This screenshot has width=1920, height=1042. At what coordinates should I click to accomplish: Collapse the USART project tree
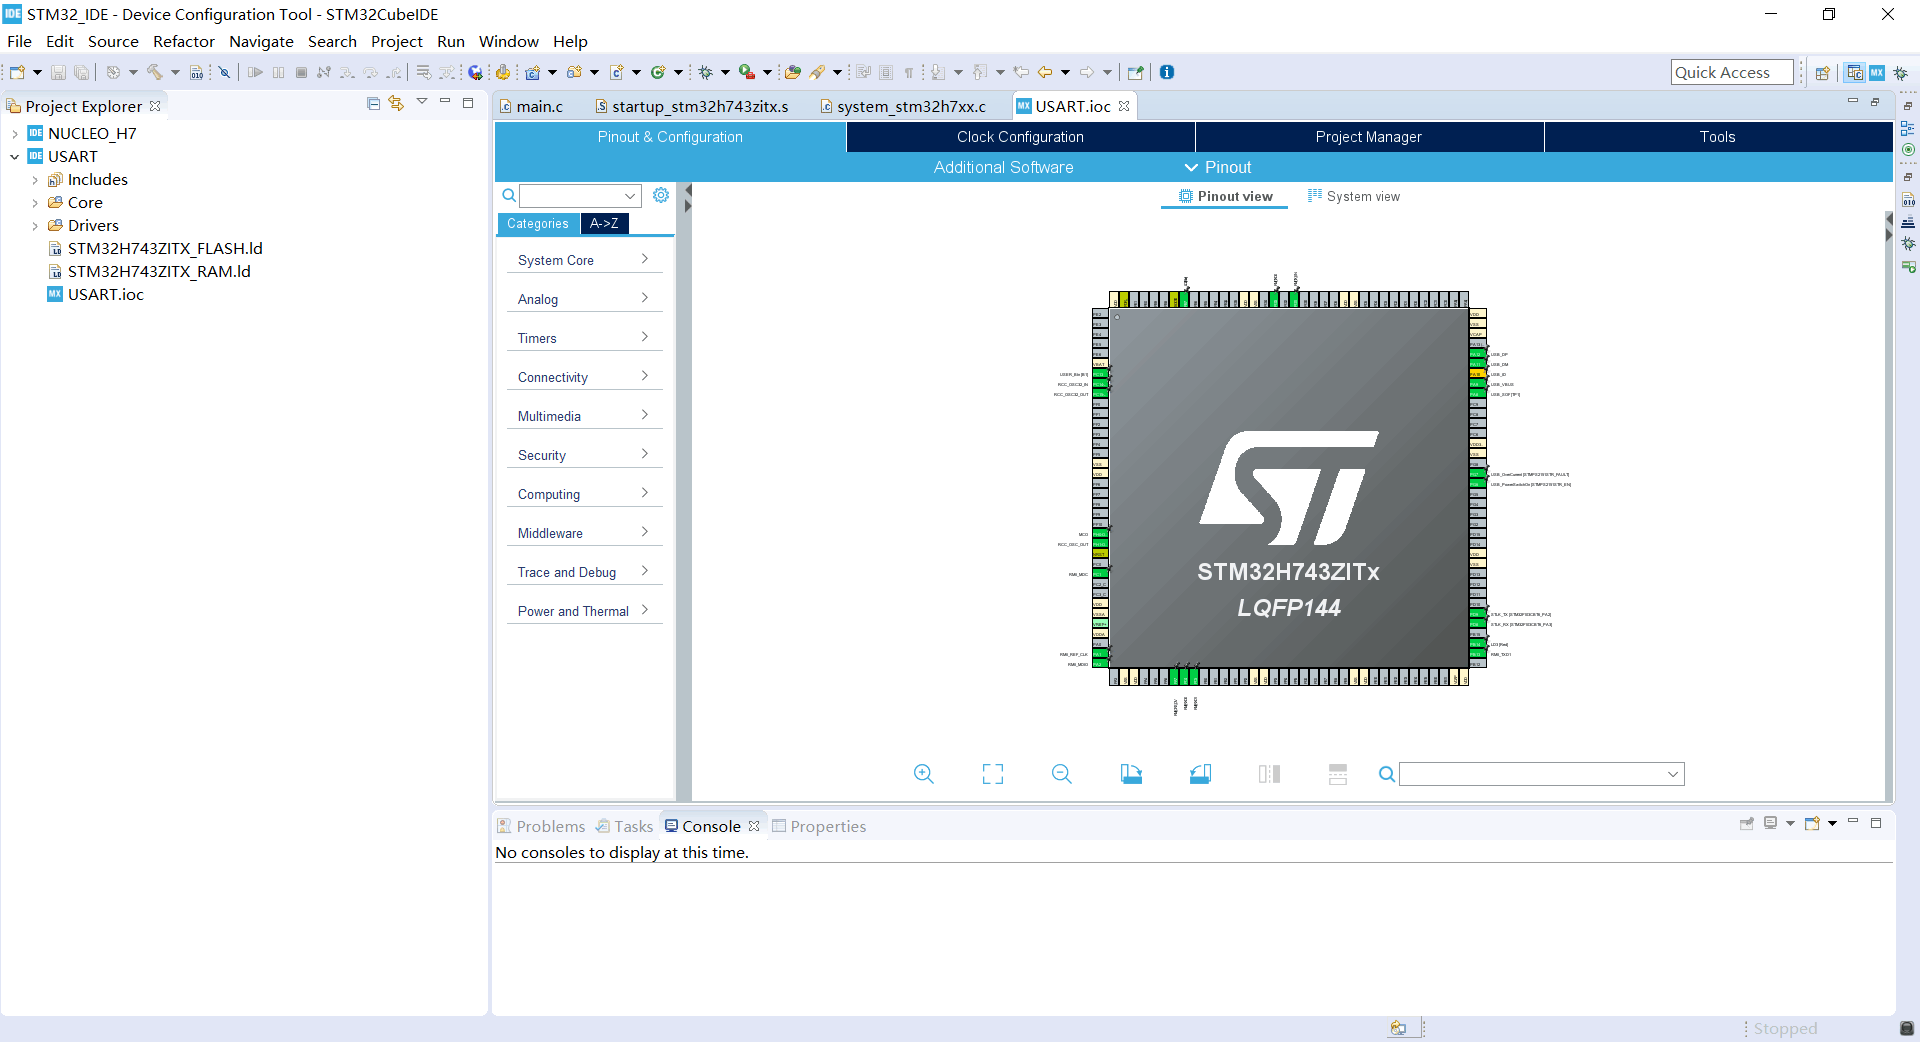[14, 156]
